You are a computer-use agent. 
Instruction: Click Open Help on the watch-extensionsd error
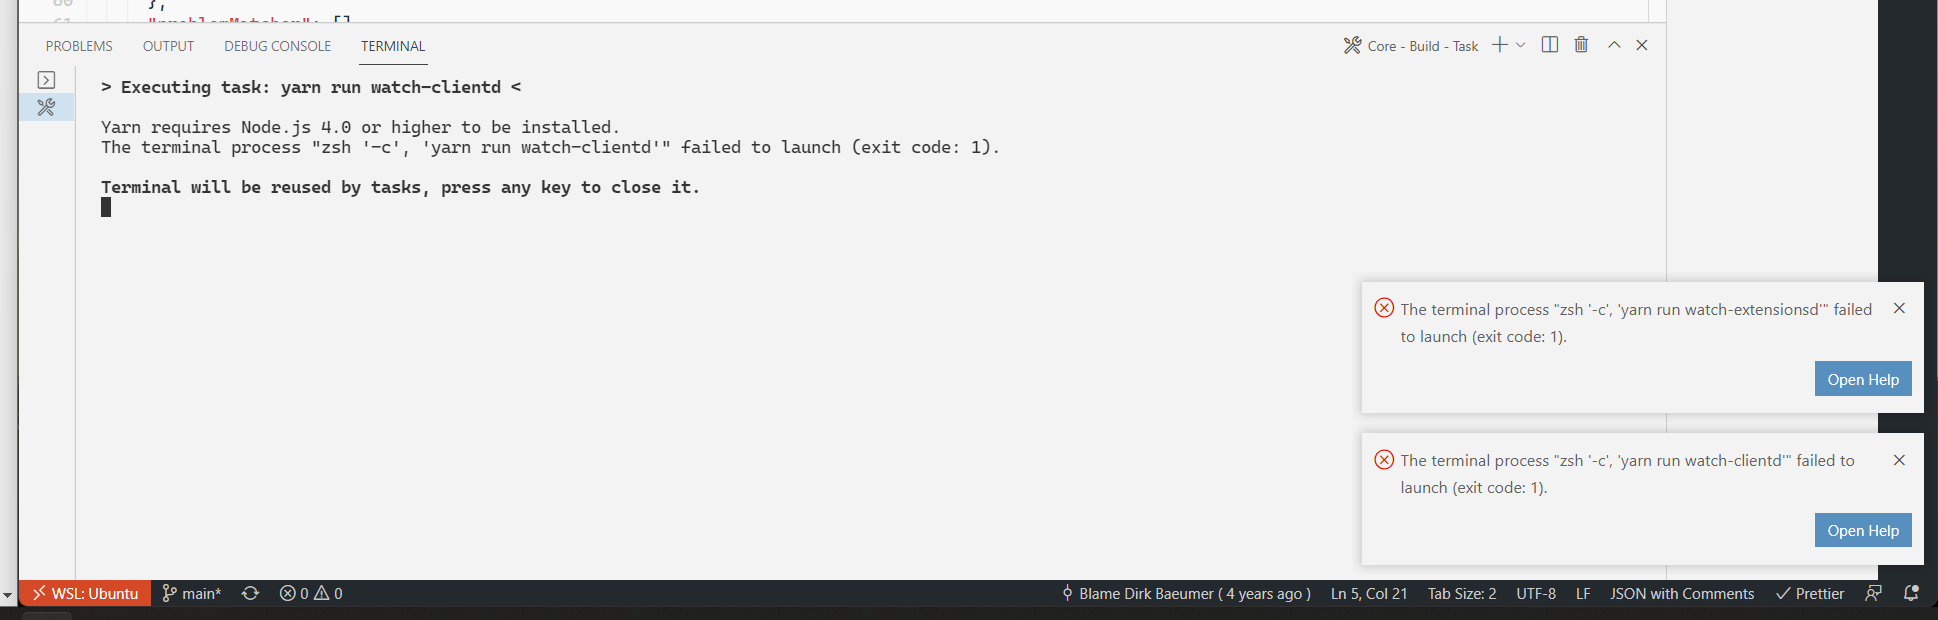pos(1862,378)
